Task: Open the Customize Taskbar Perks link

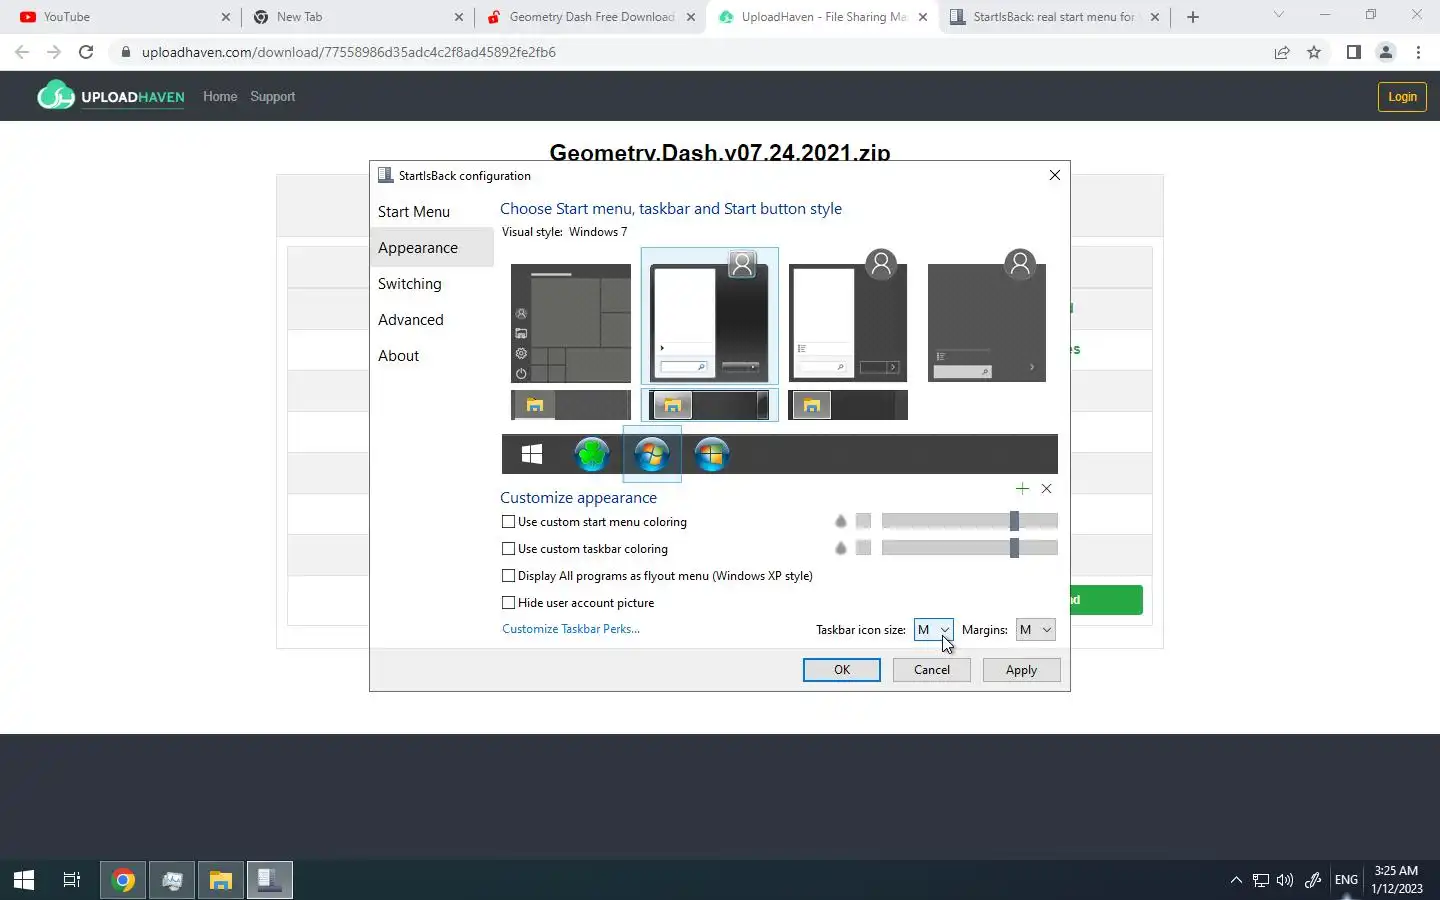Action: tap(571, 629)
